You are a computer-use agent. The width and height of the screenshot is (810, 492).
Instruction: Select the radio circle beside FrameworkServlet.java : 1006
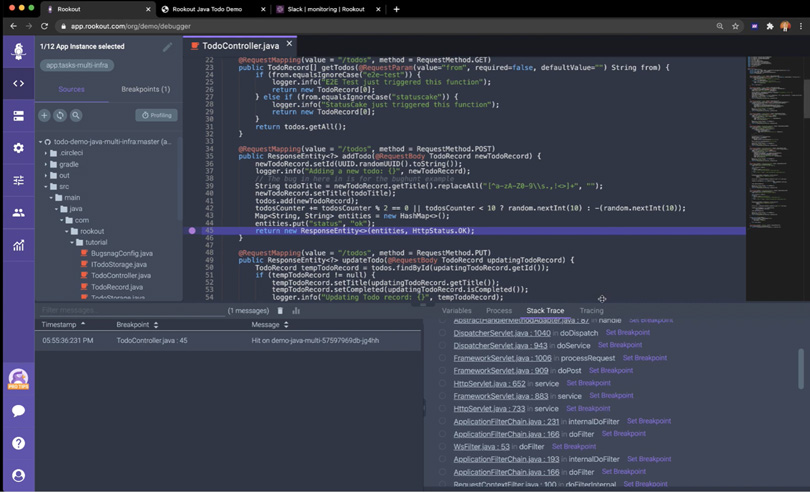(442, 358)
